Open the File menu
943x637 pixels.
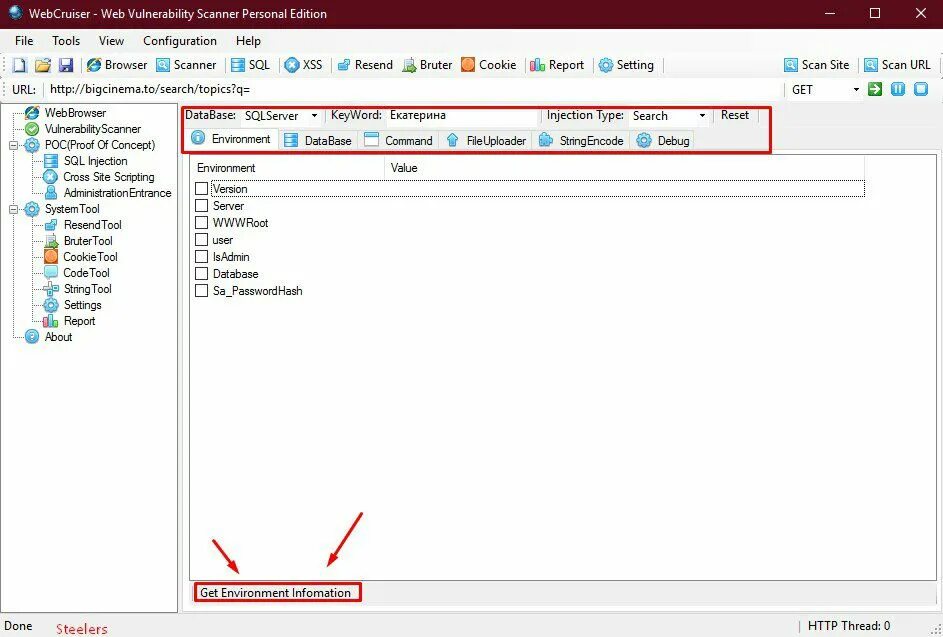[24, 41]
